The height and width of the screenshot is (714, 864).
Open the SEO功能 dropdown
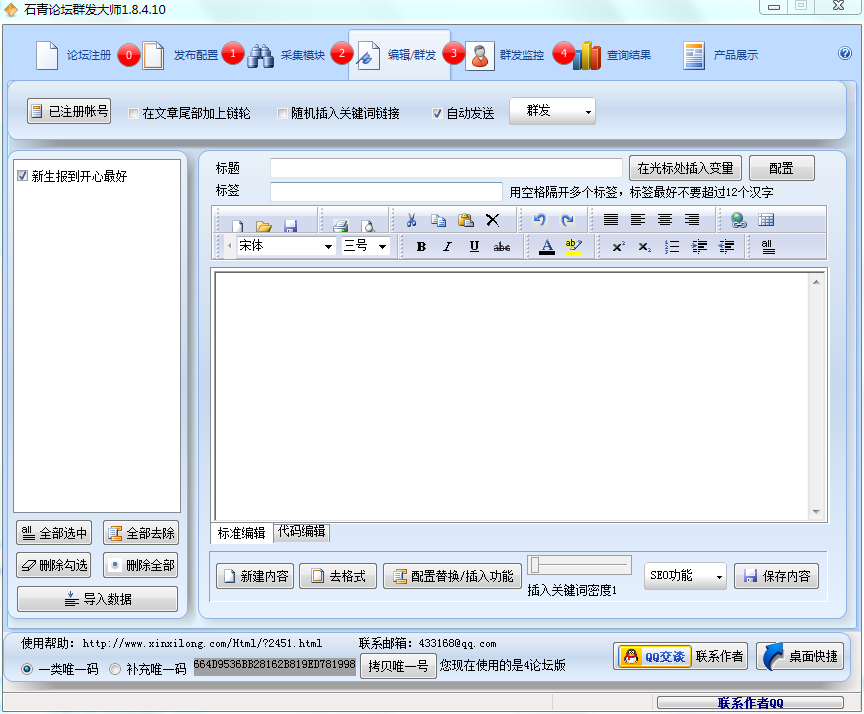pos(685,576)
